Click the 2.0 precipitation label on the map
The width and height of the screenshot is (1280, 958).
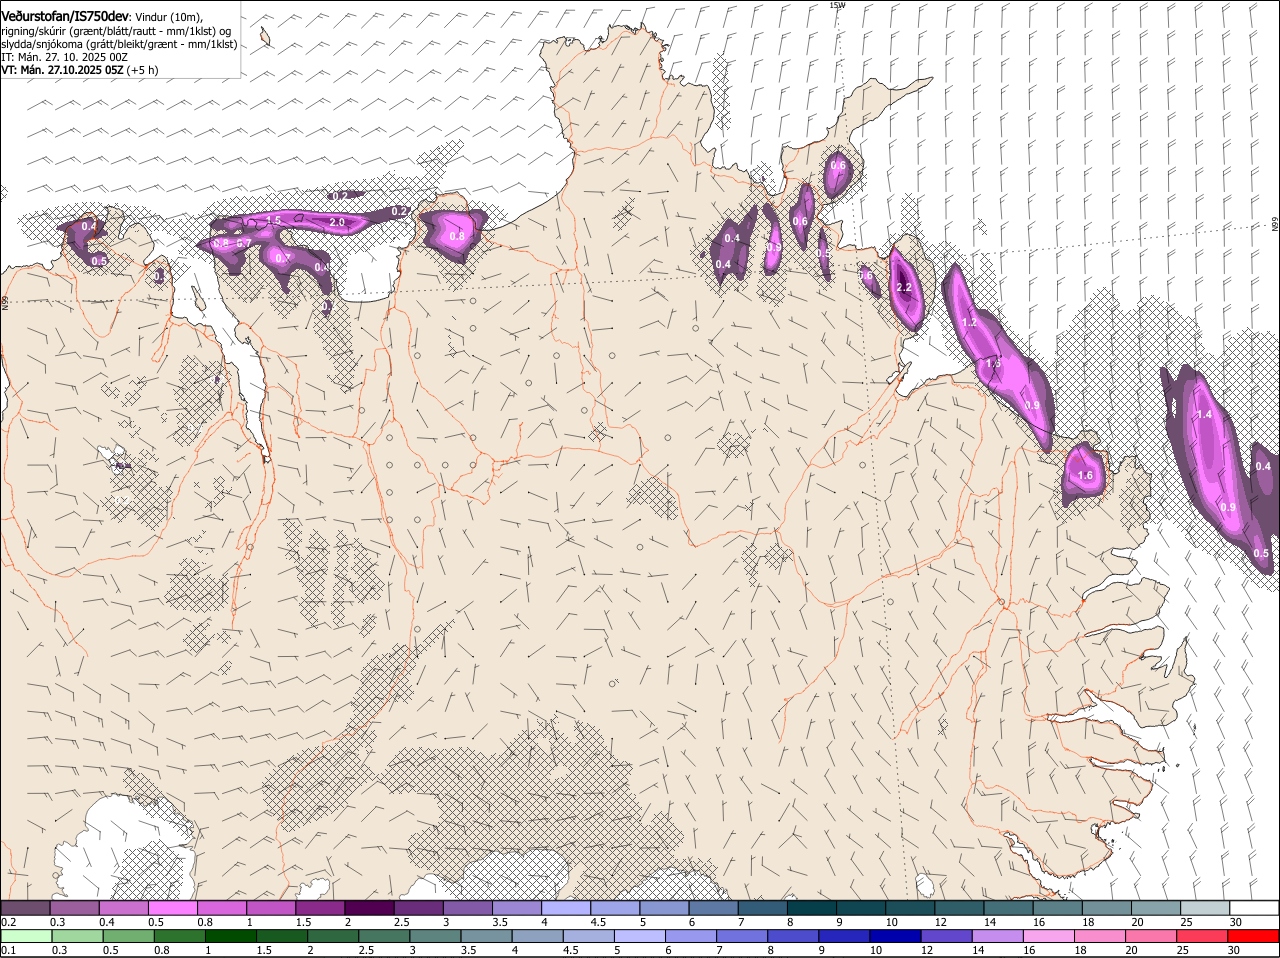pos(337,222)
